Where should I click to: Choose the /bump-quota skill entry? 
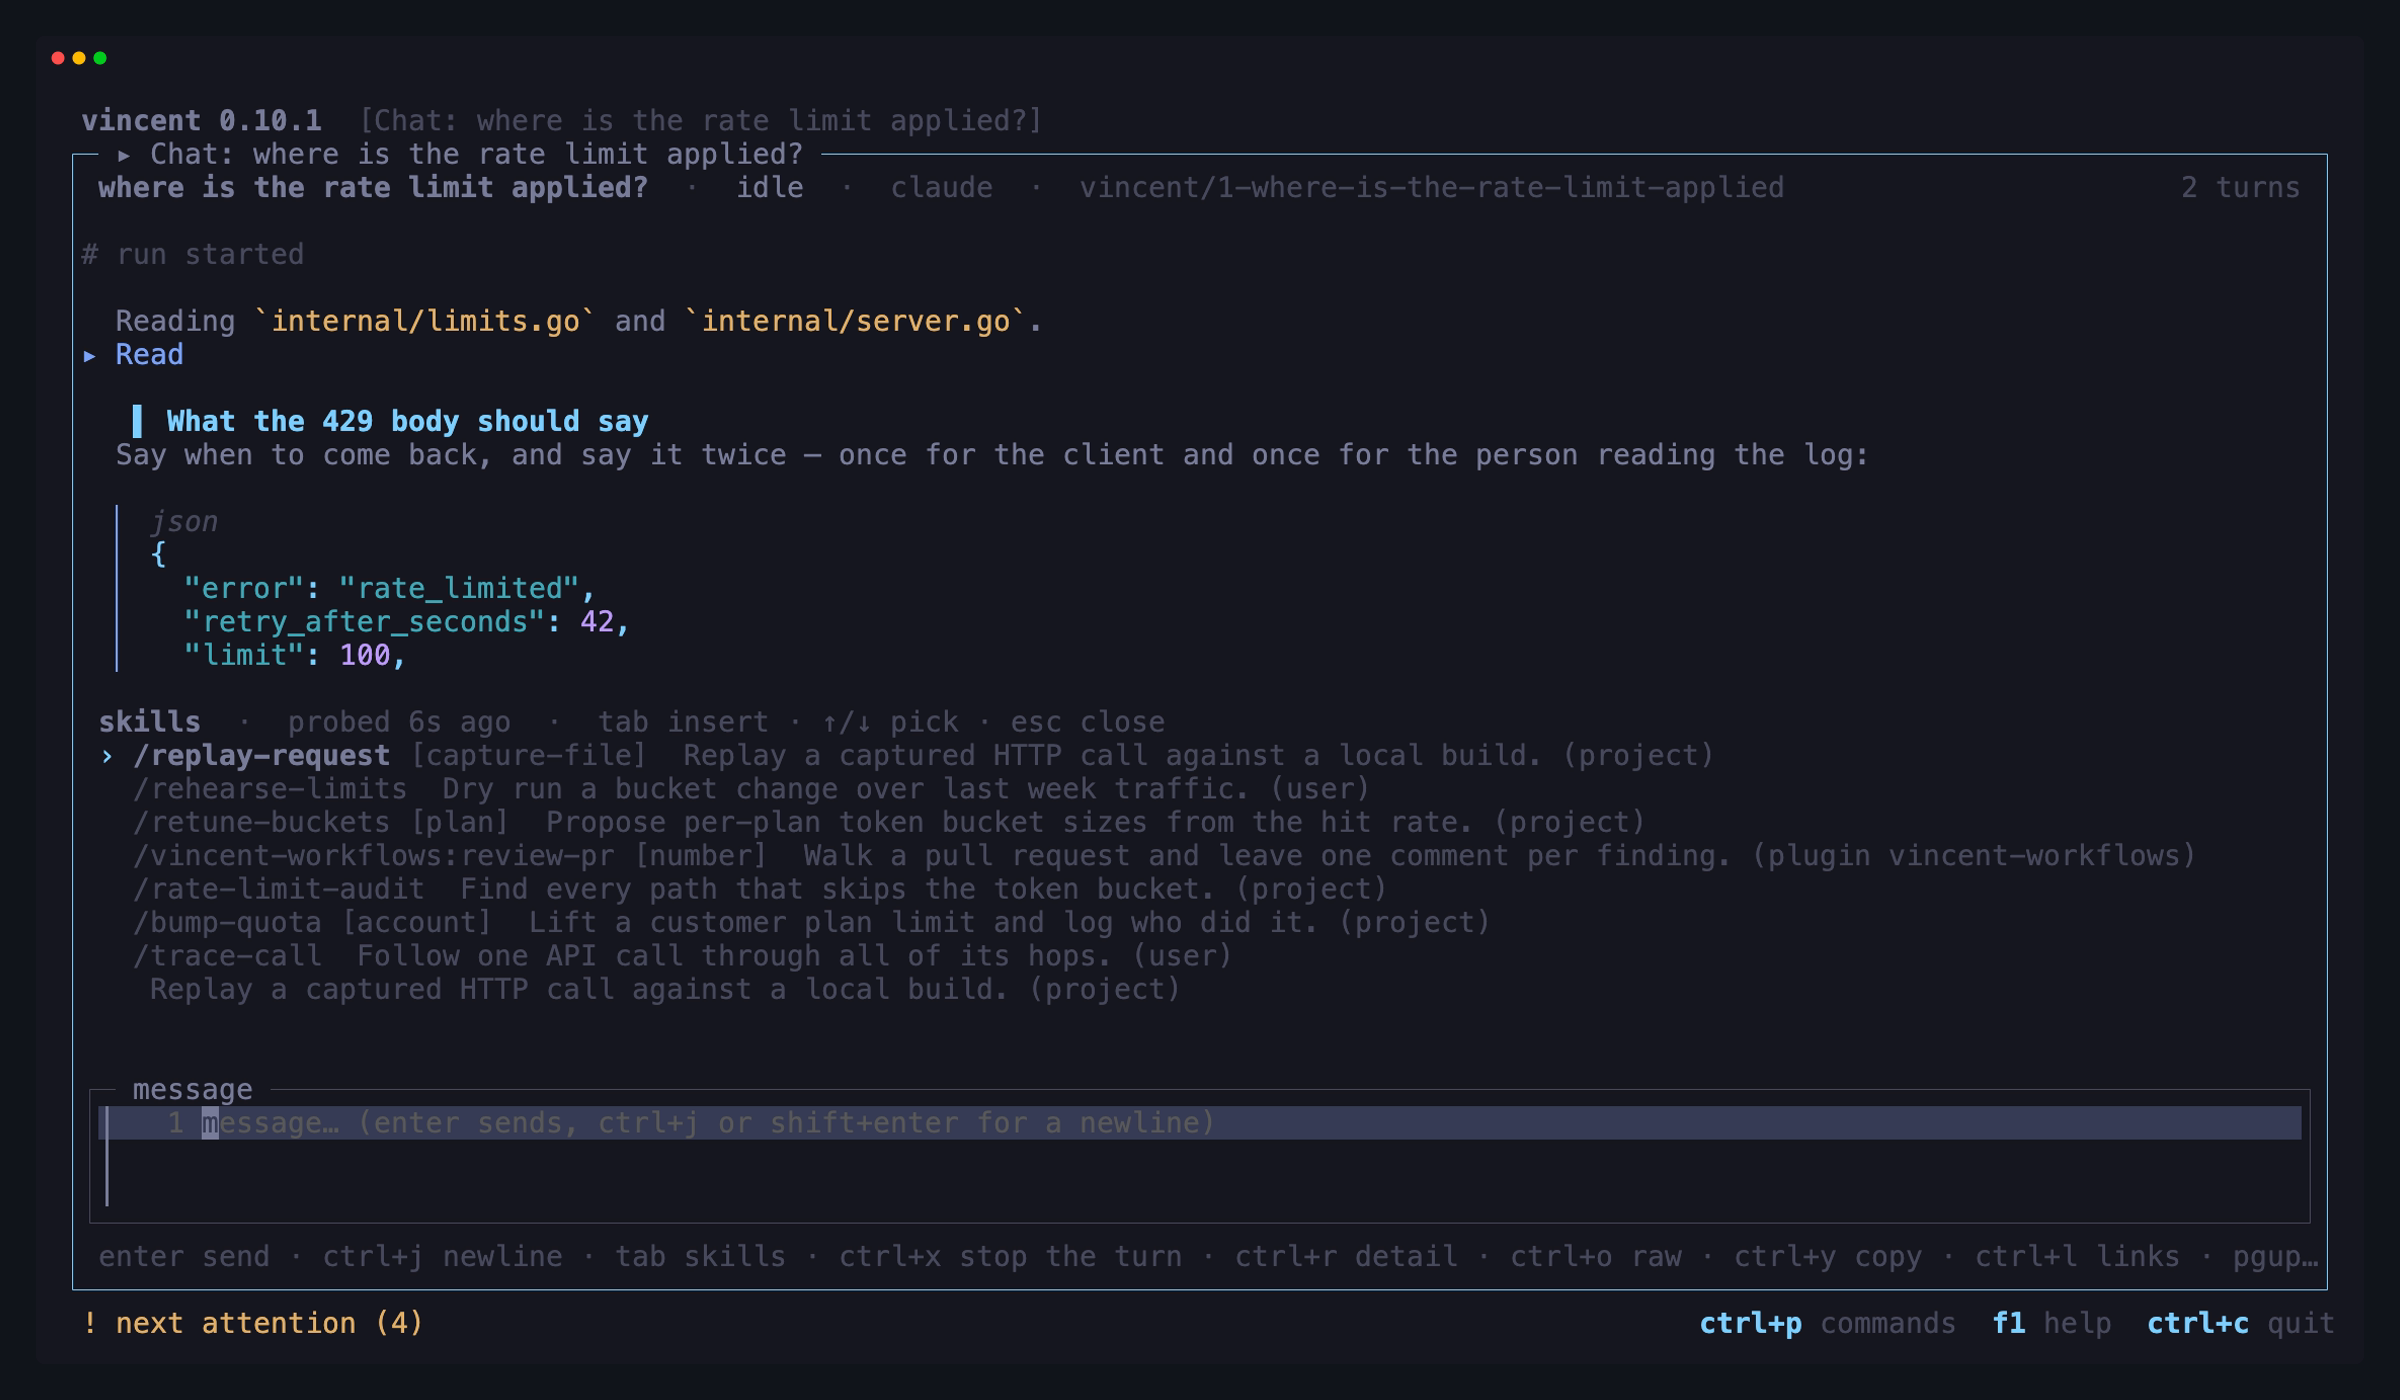point(811,922)
